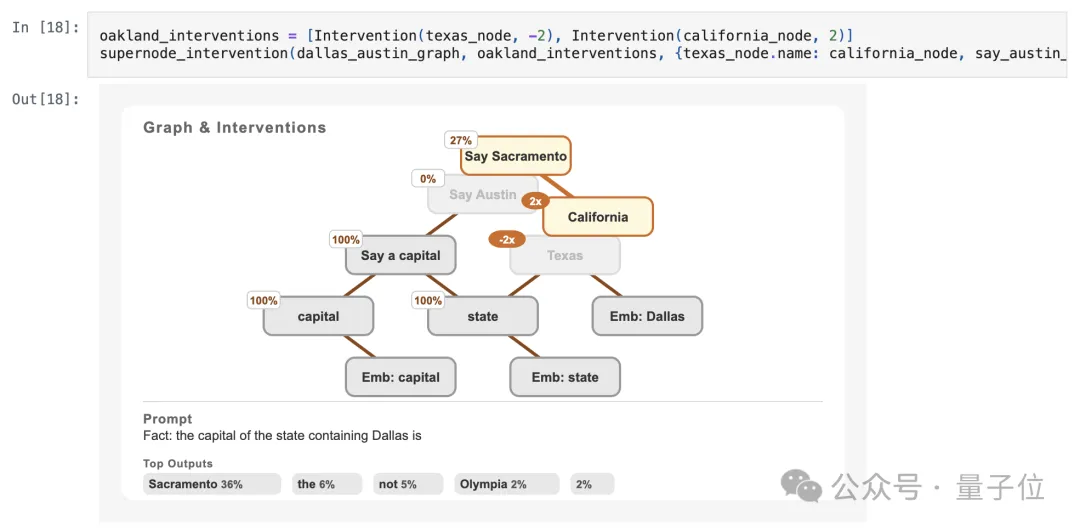Screen dimensions: 1080x531
Task: Click the 0% activation label
Action: point(428,179)
